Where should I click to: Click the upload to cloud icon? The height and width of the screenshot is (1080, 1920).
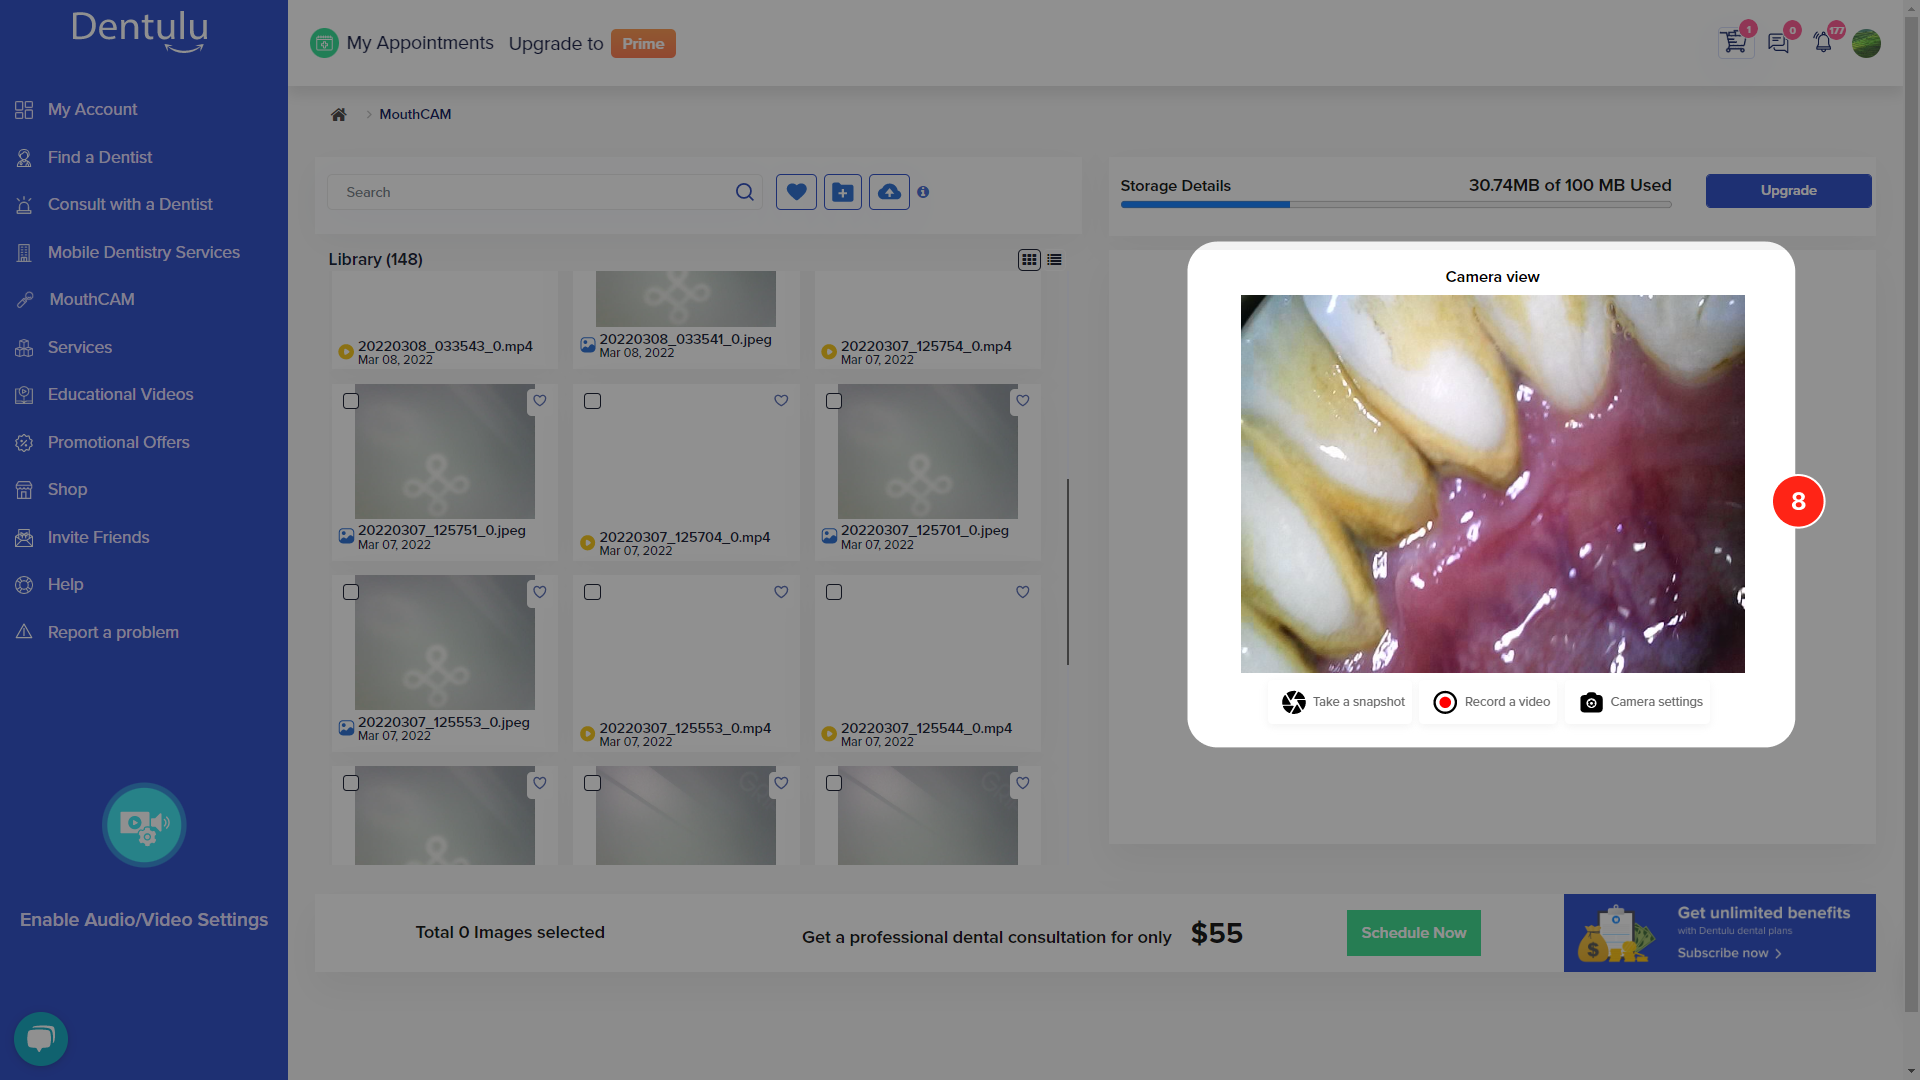point(889,193)
